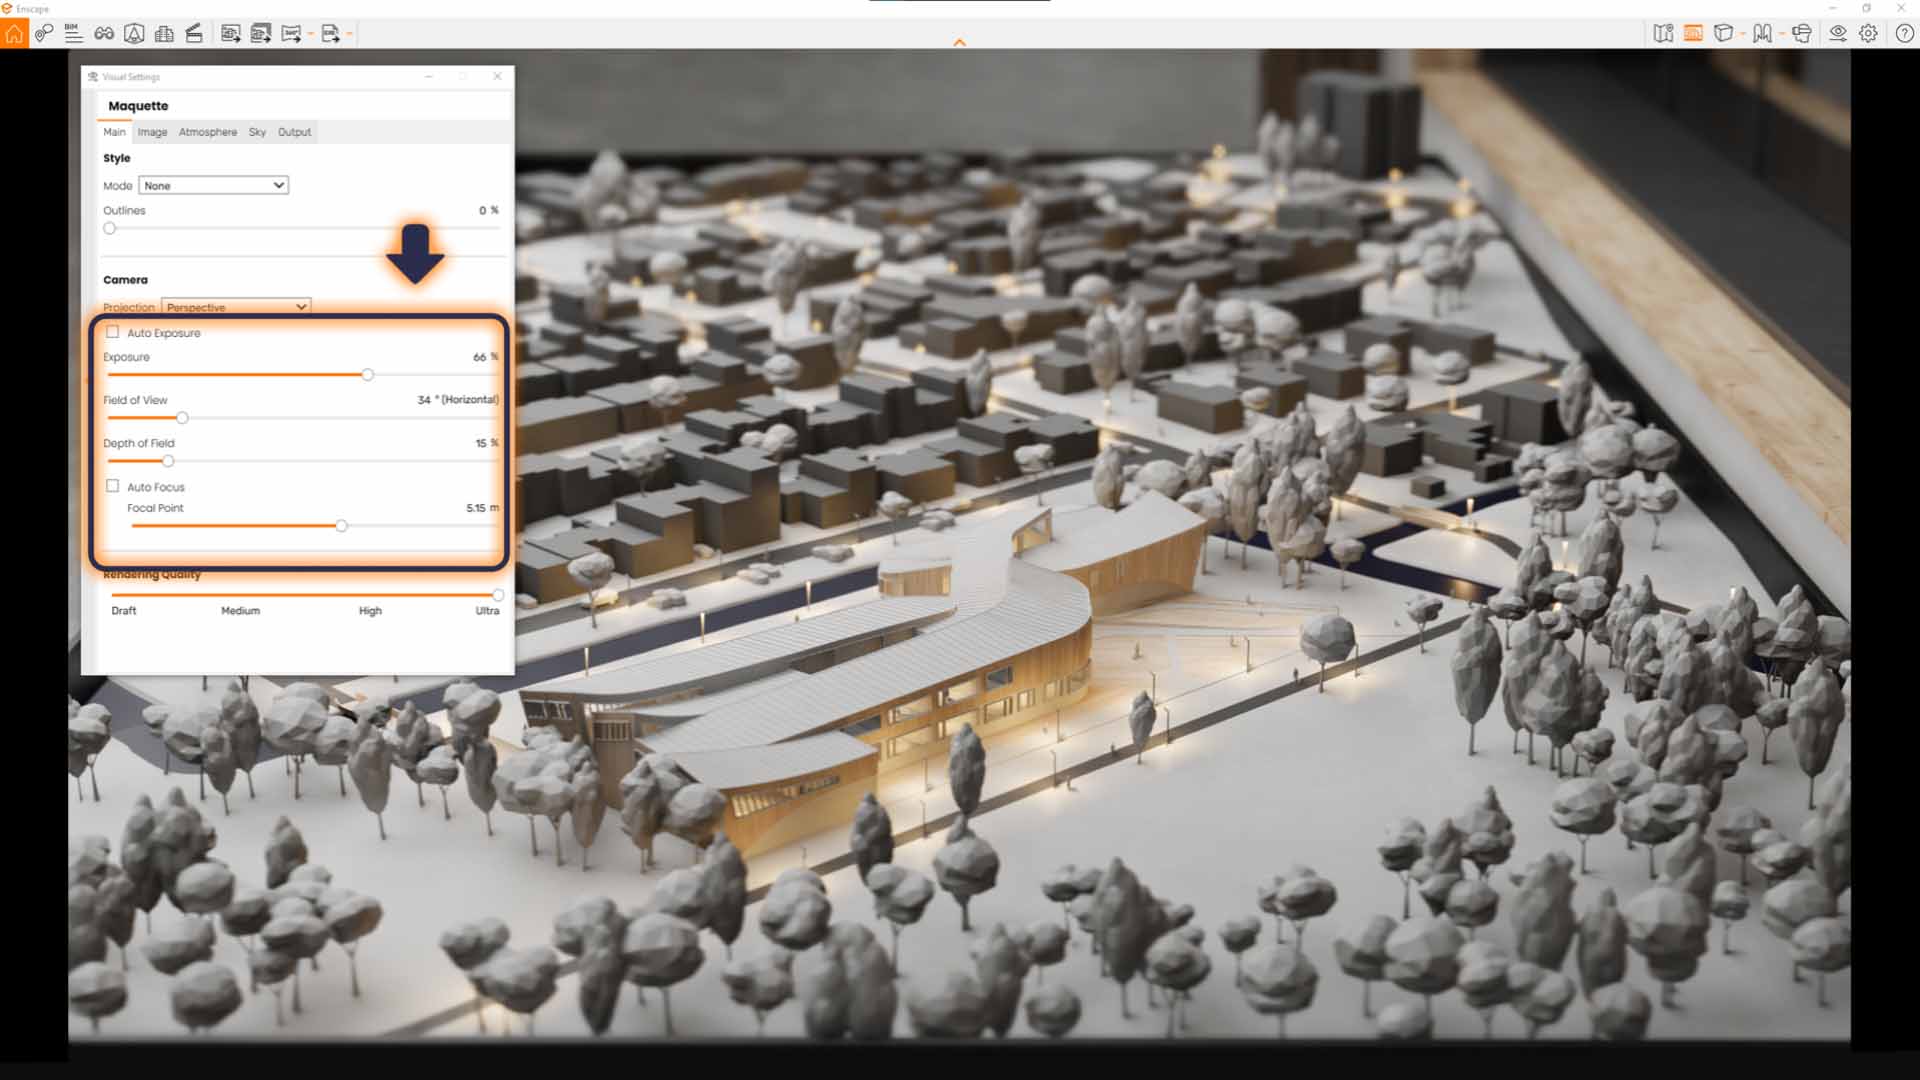The image size is (1920, 1080).
Task: Enable the Auto Exposure checkbox
Action: click(112, 332)
